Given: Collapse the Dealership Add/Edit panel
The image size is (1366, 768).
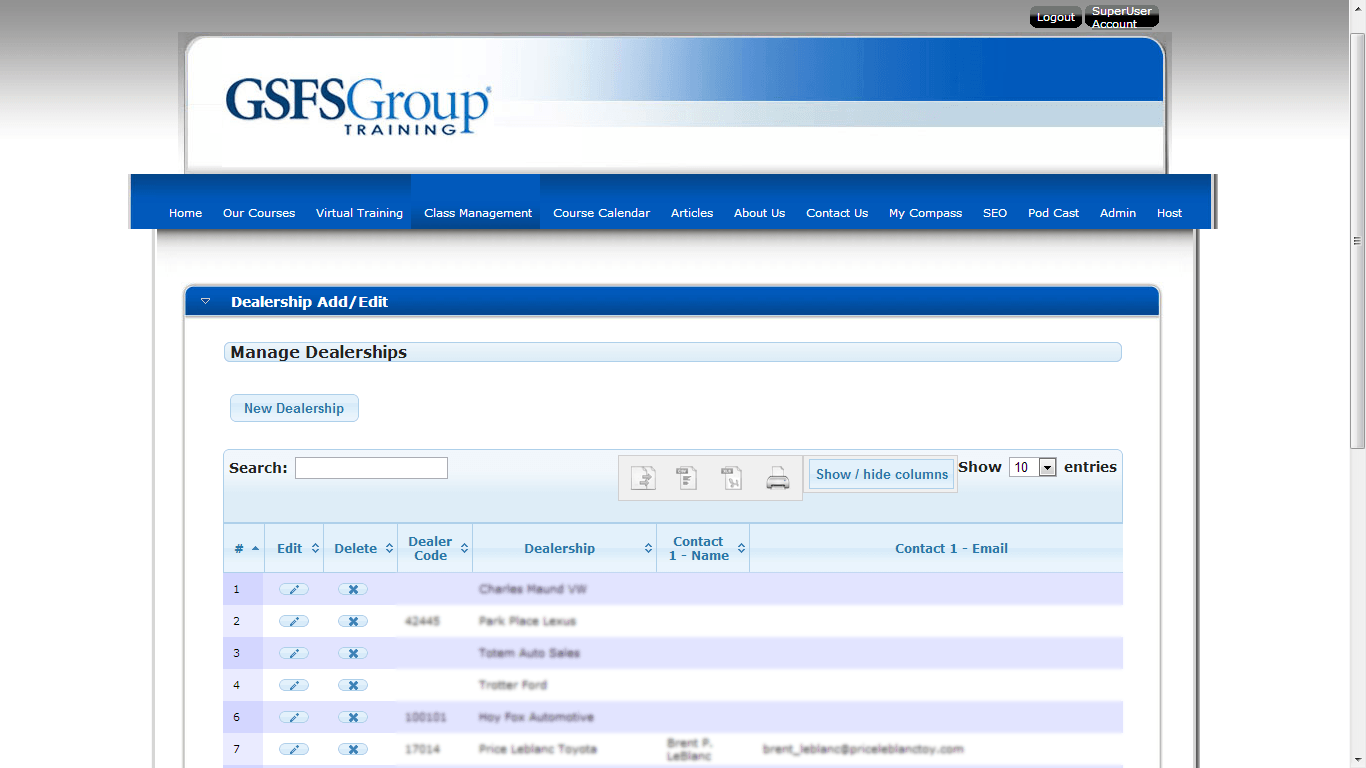Looking at the screenshot, I should 206,301.
